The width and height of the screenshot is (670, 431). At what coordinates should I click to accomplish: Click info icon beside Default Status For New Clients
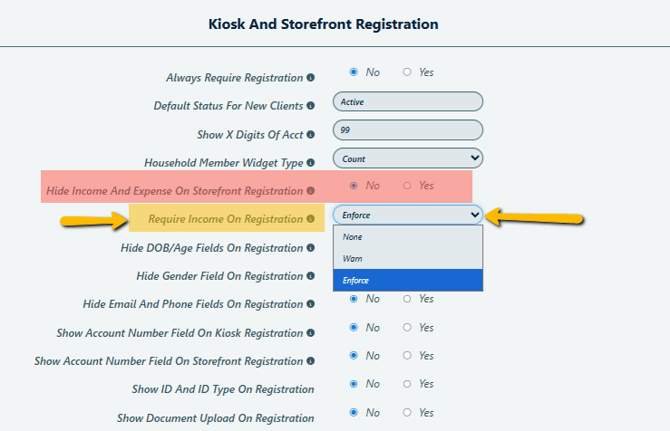(x=311, y=106)
